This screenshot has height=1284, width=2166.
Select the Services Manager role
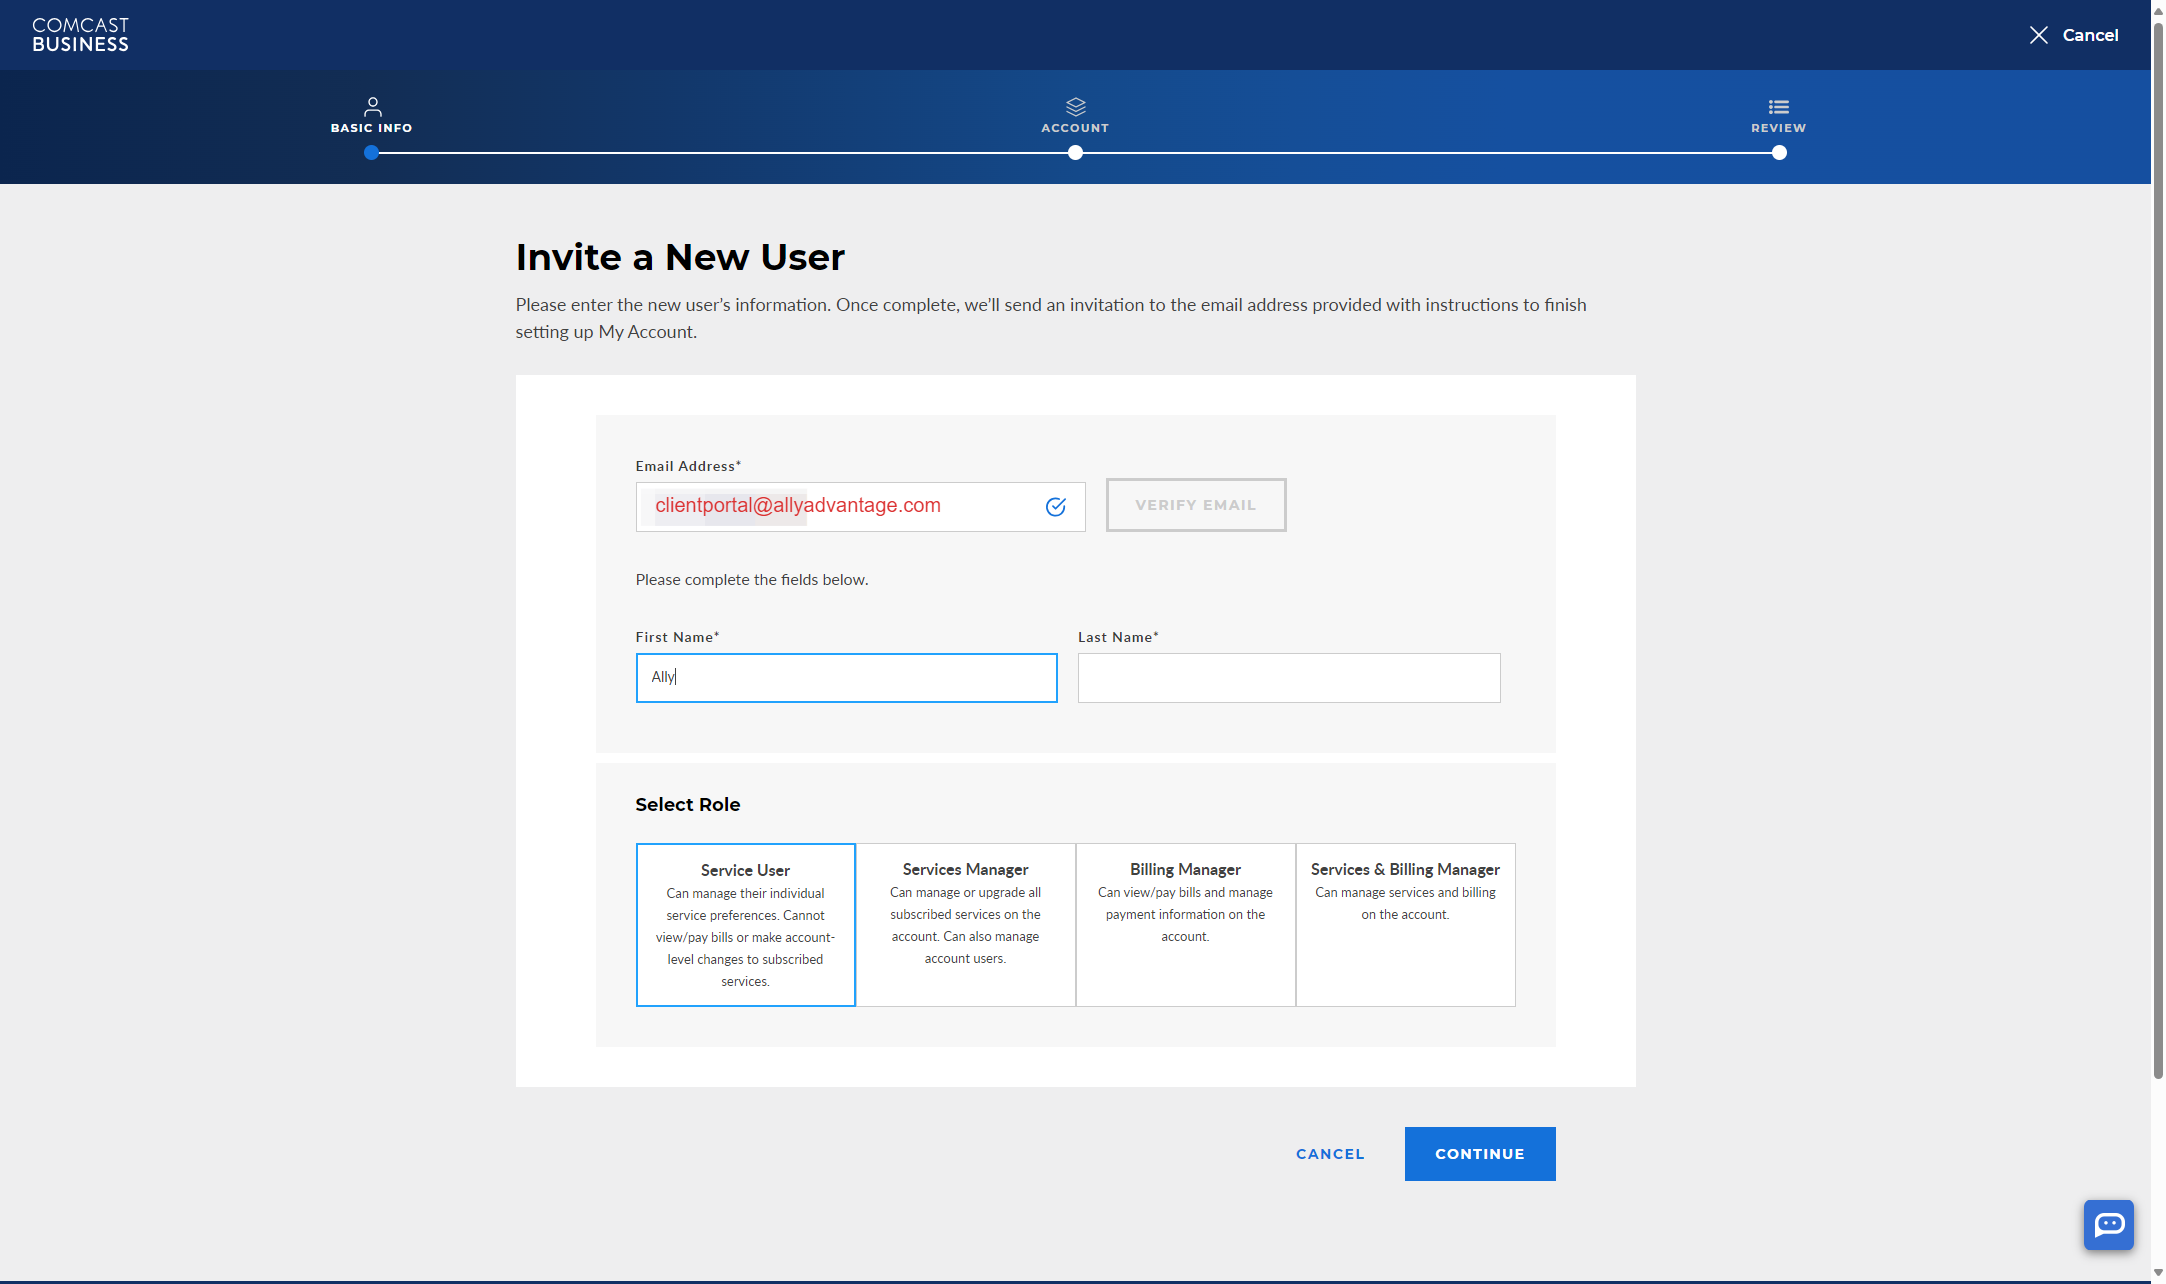[x=965, y=925]
